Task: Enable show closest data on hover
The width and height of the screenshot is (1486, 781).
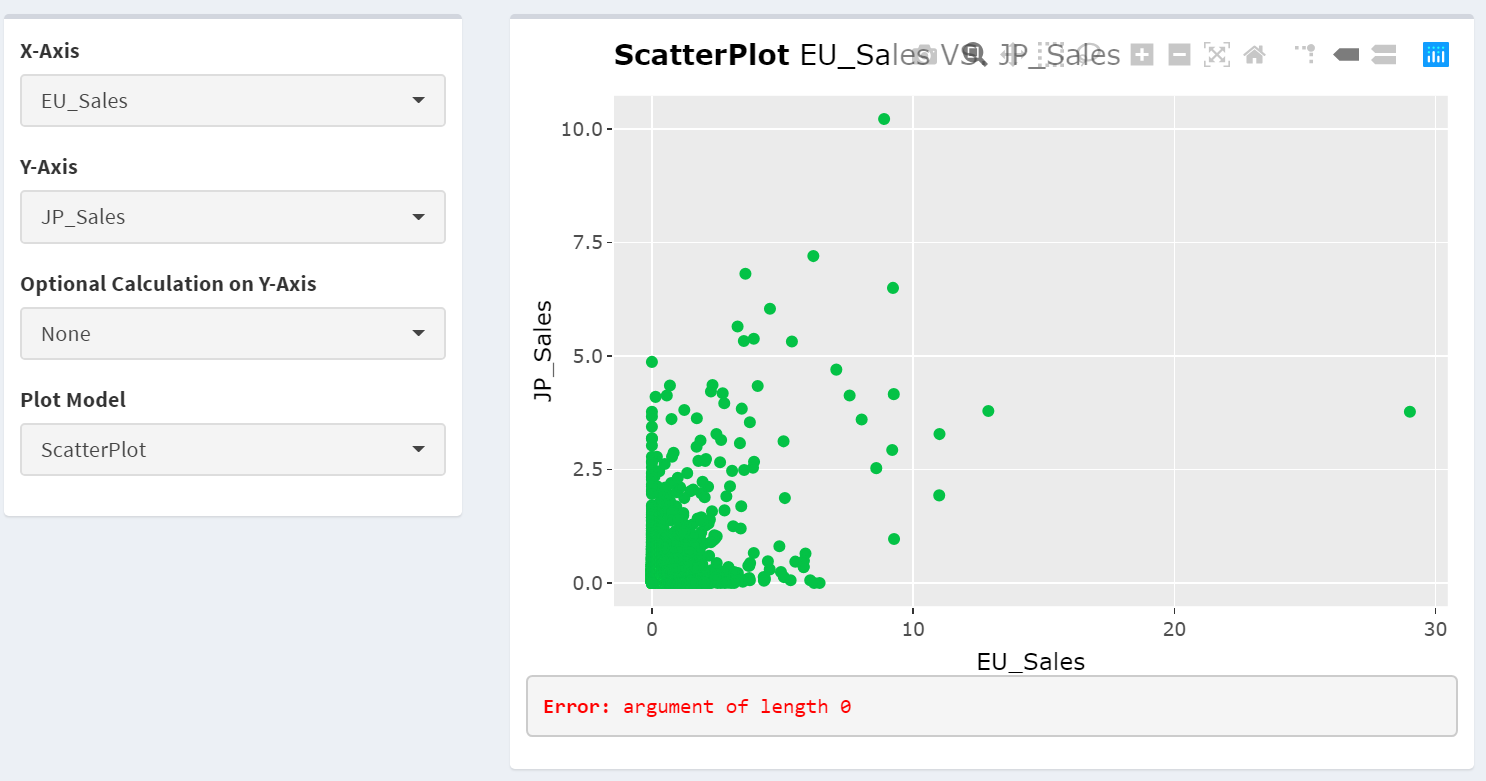Action: click(x=1346, y=54)
